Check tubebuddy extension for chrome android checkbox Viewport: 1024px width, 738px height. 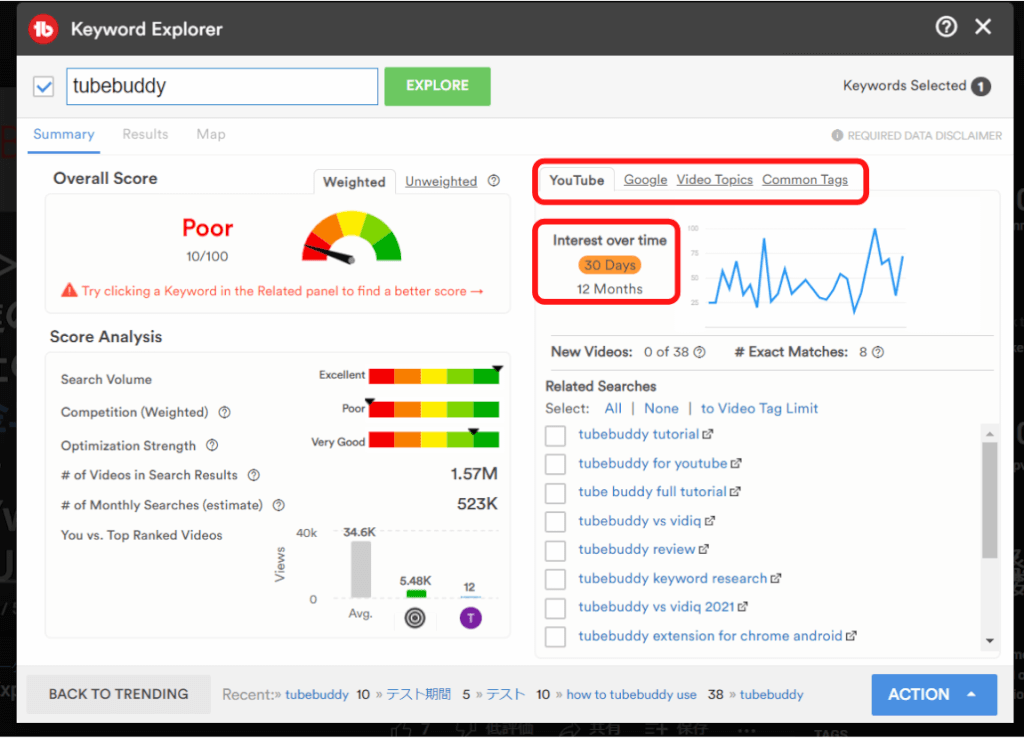coord(555,637)
